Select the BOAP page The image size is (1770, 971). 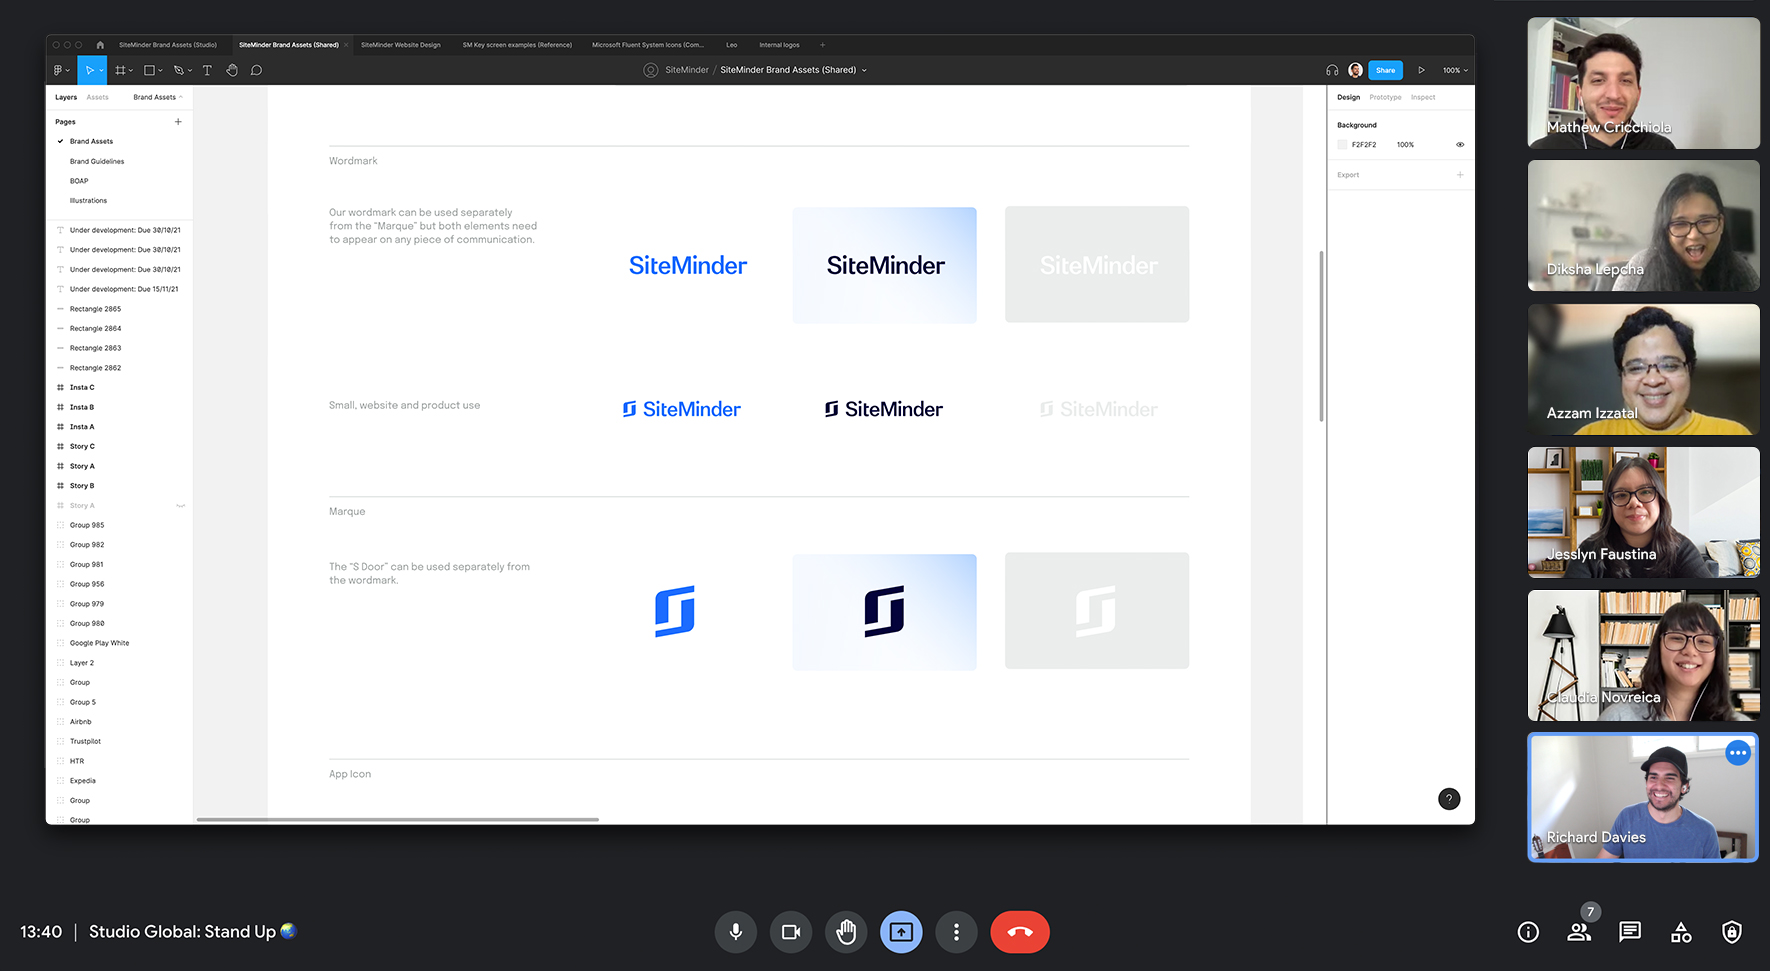pyautogui.click(x=79, y=181)
